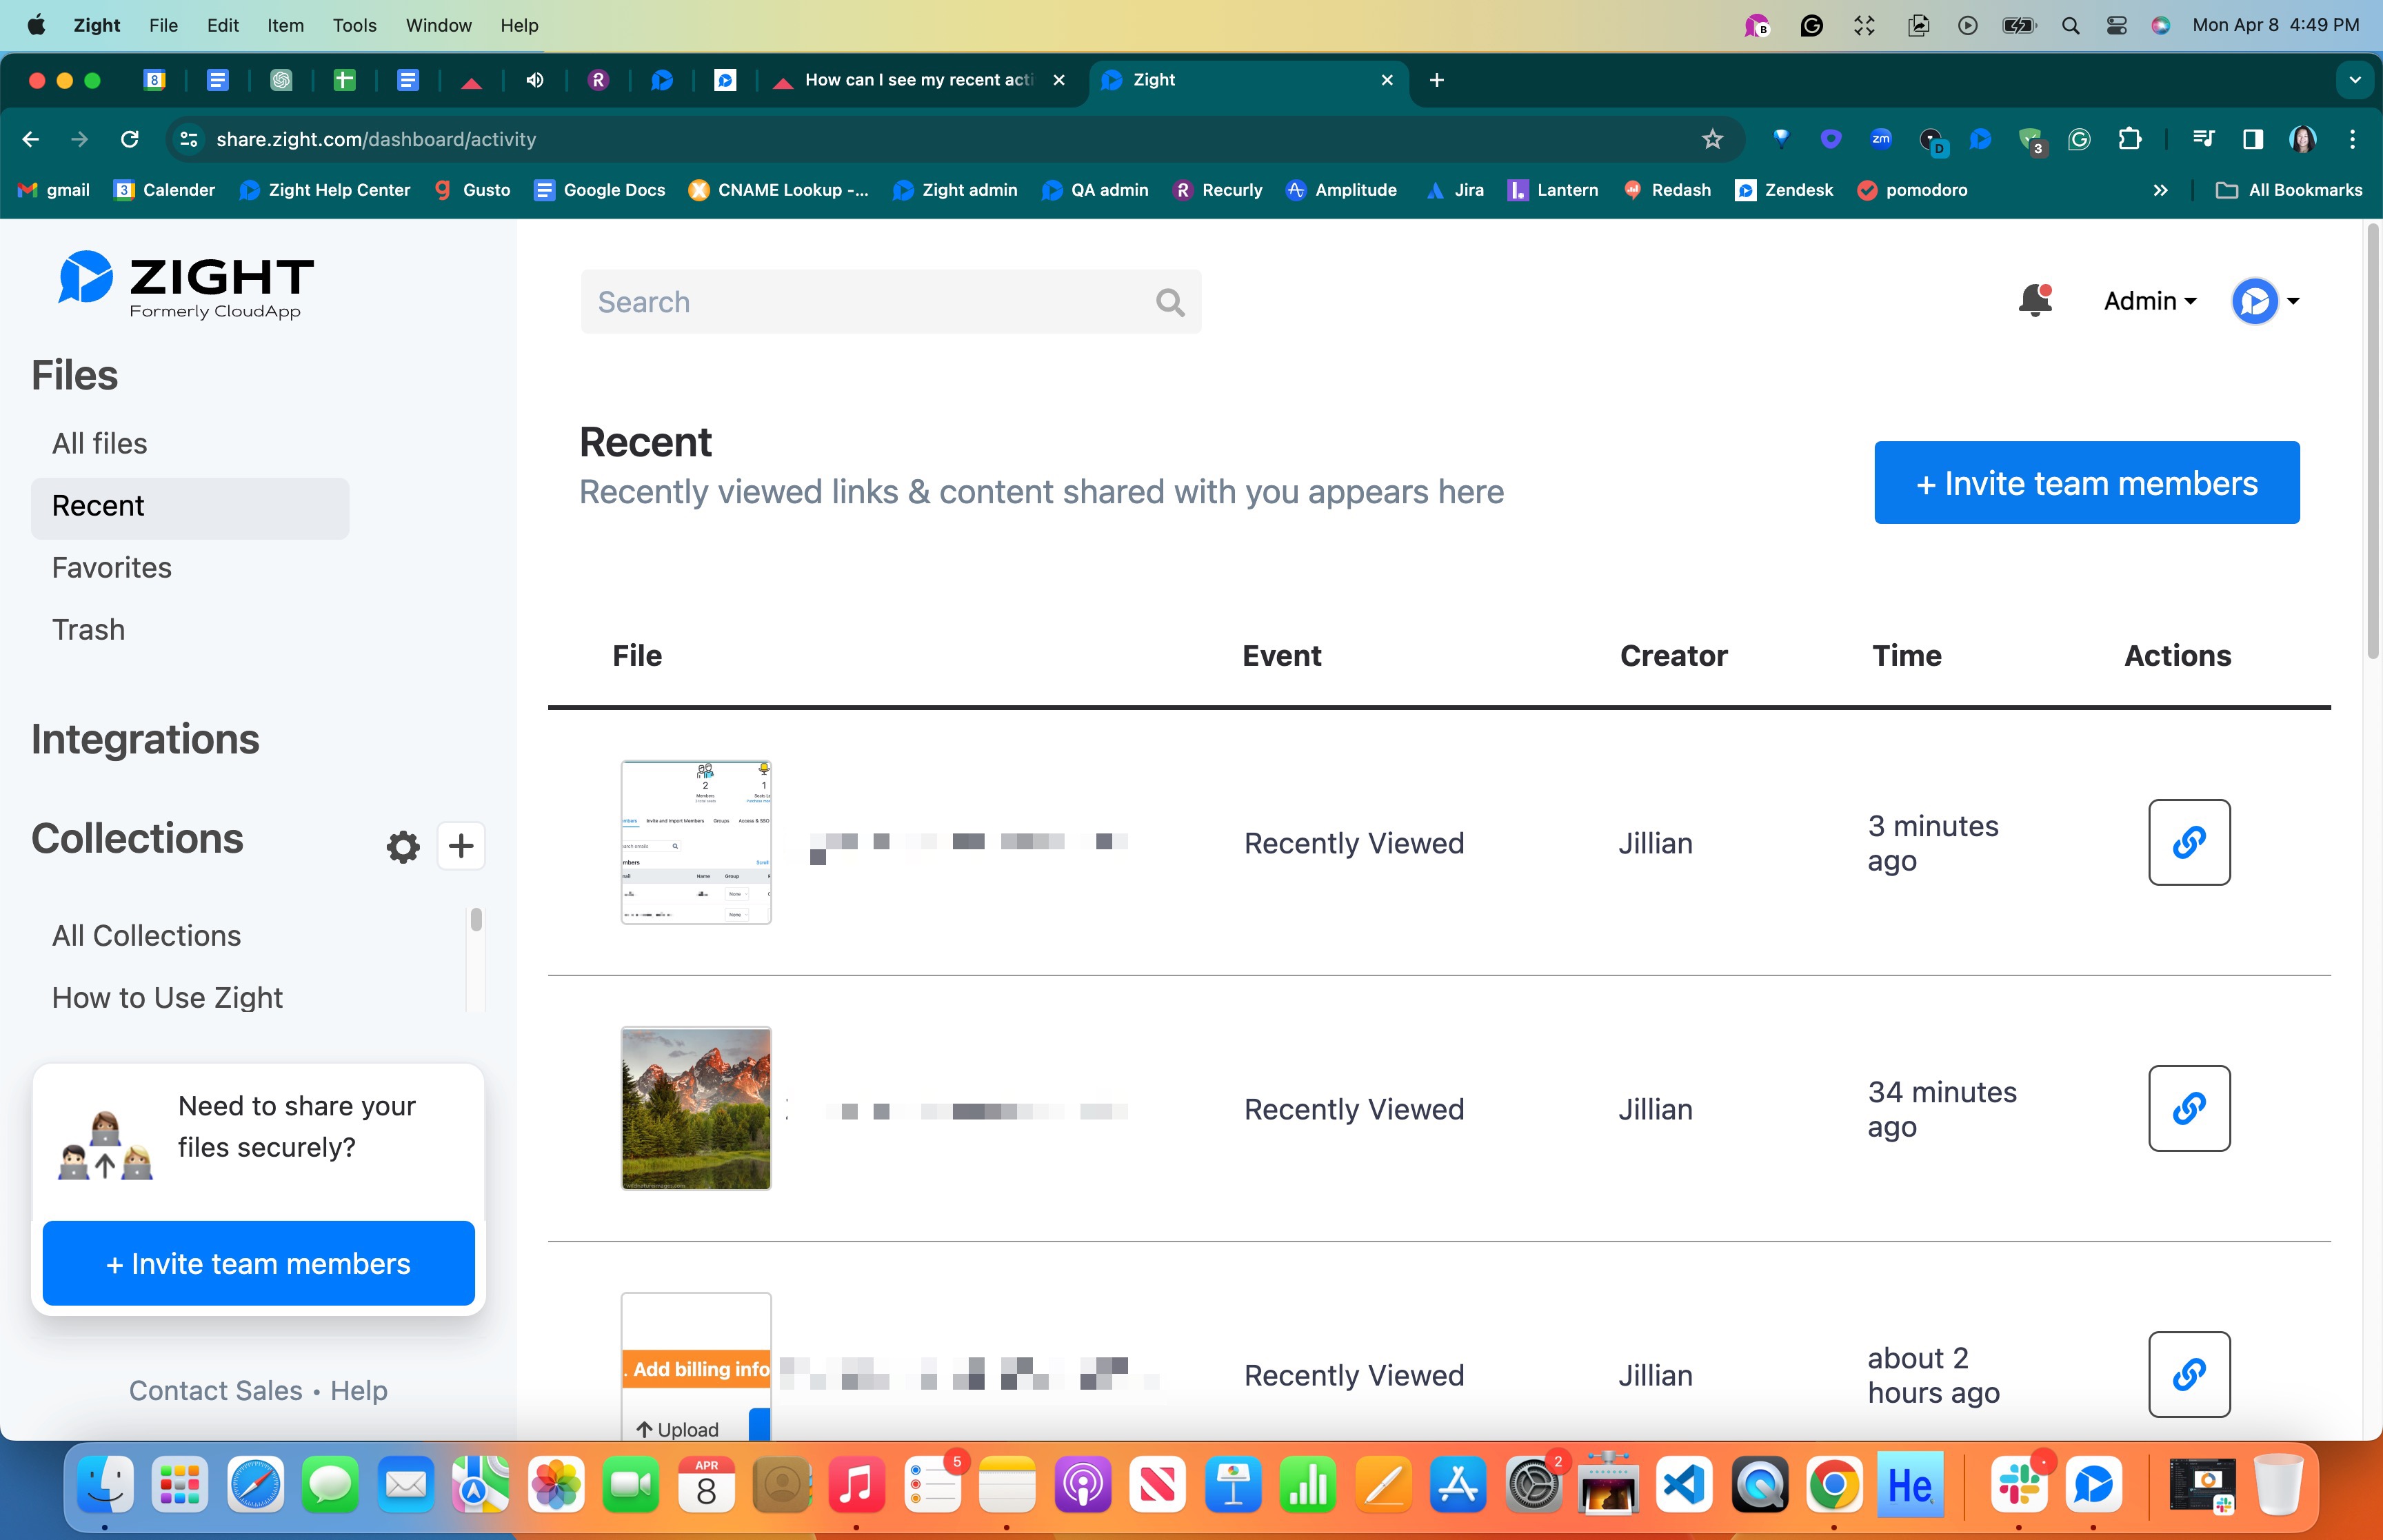Screen dimensions: 2383x1540
Task: Copy link for the 3 minutes ago item
Action: [x=2189, y=842]
